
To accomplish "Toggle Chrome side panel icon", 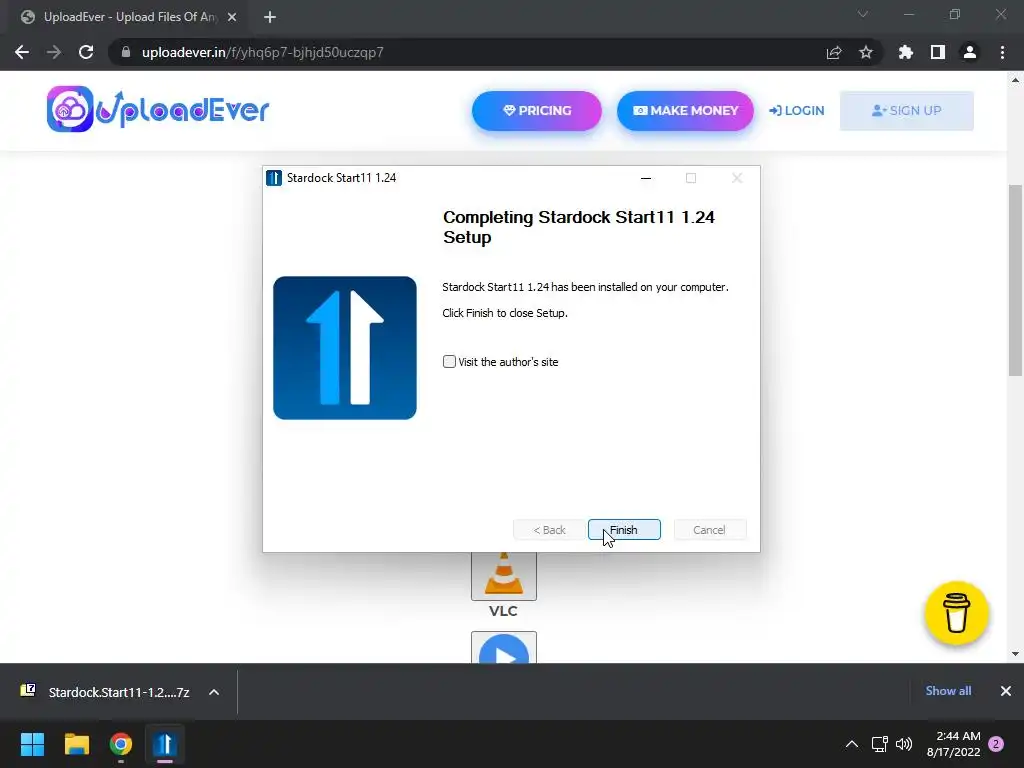I will click(x=938, y=52).
